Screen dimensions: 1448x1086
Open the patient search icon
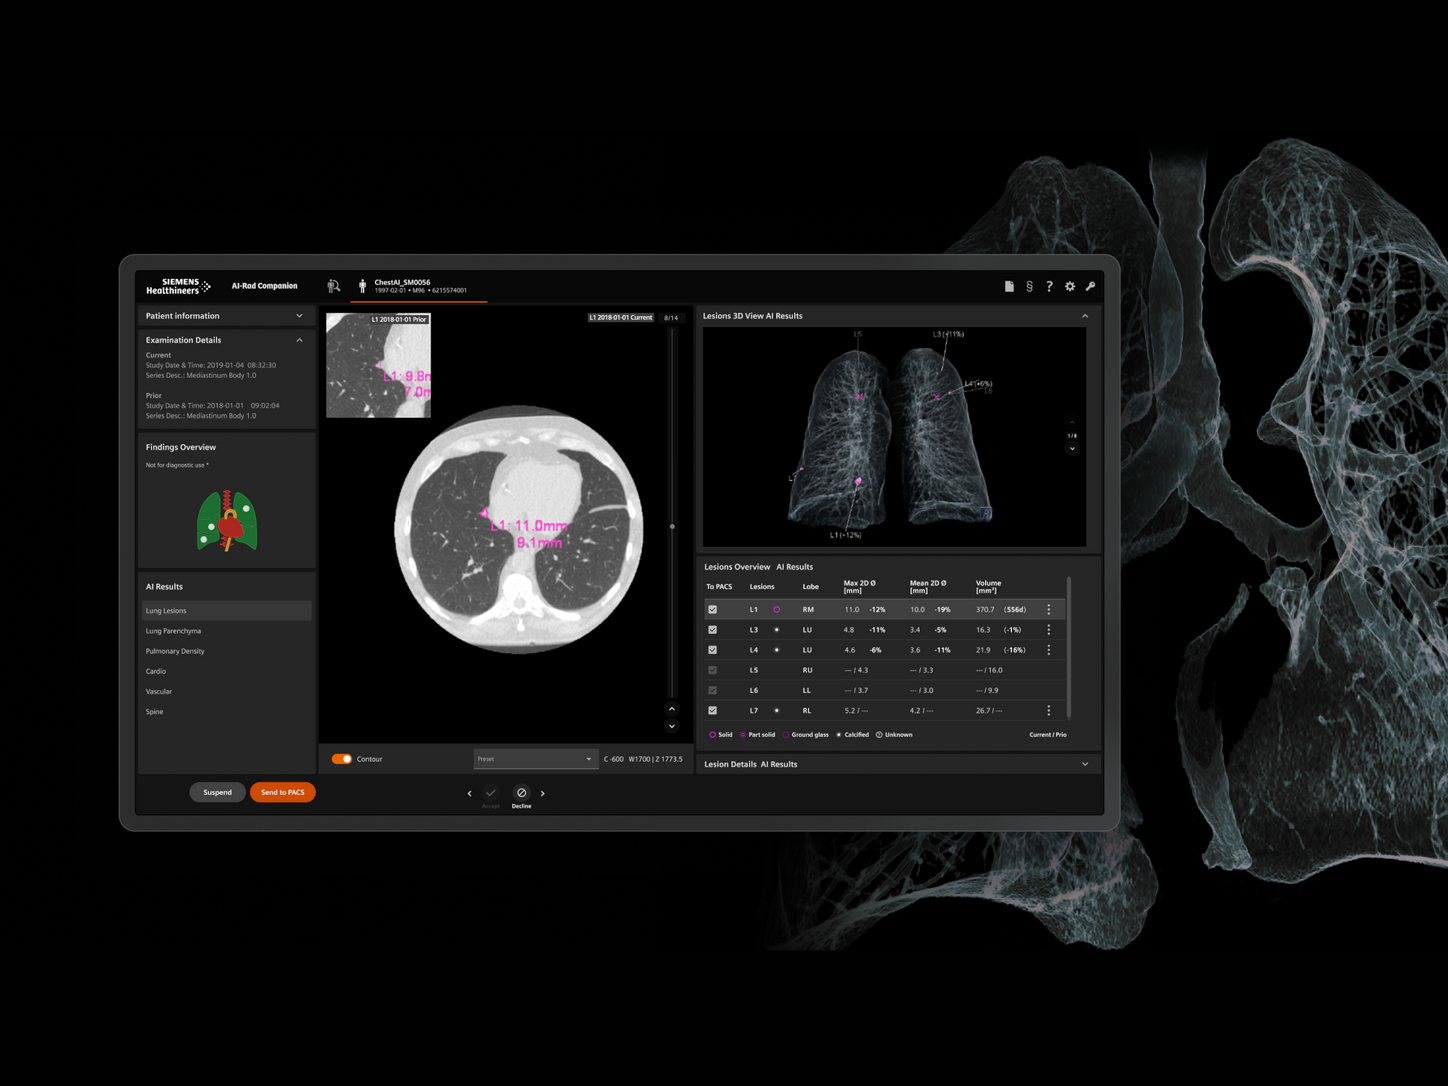(x=334, y=286)
